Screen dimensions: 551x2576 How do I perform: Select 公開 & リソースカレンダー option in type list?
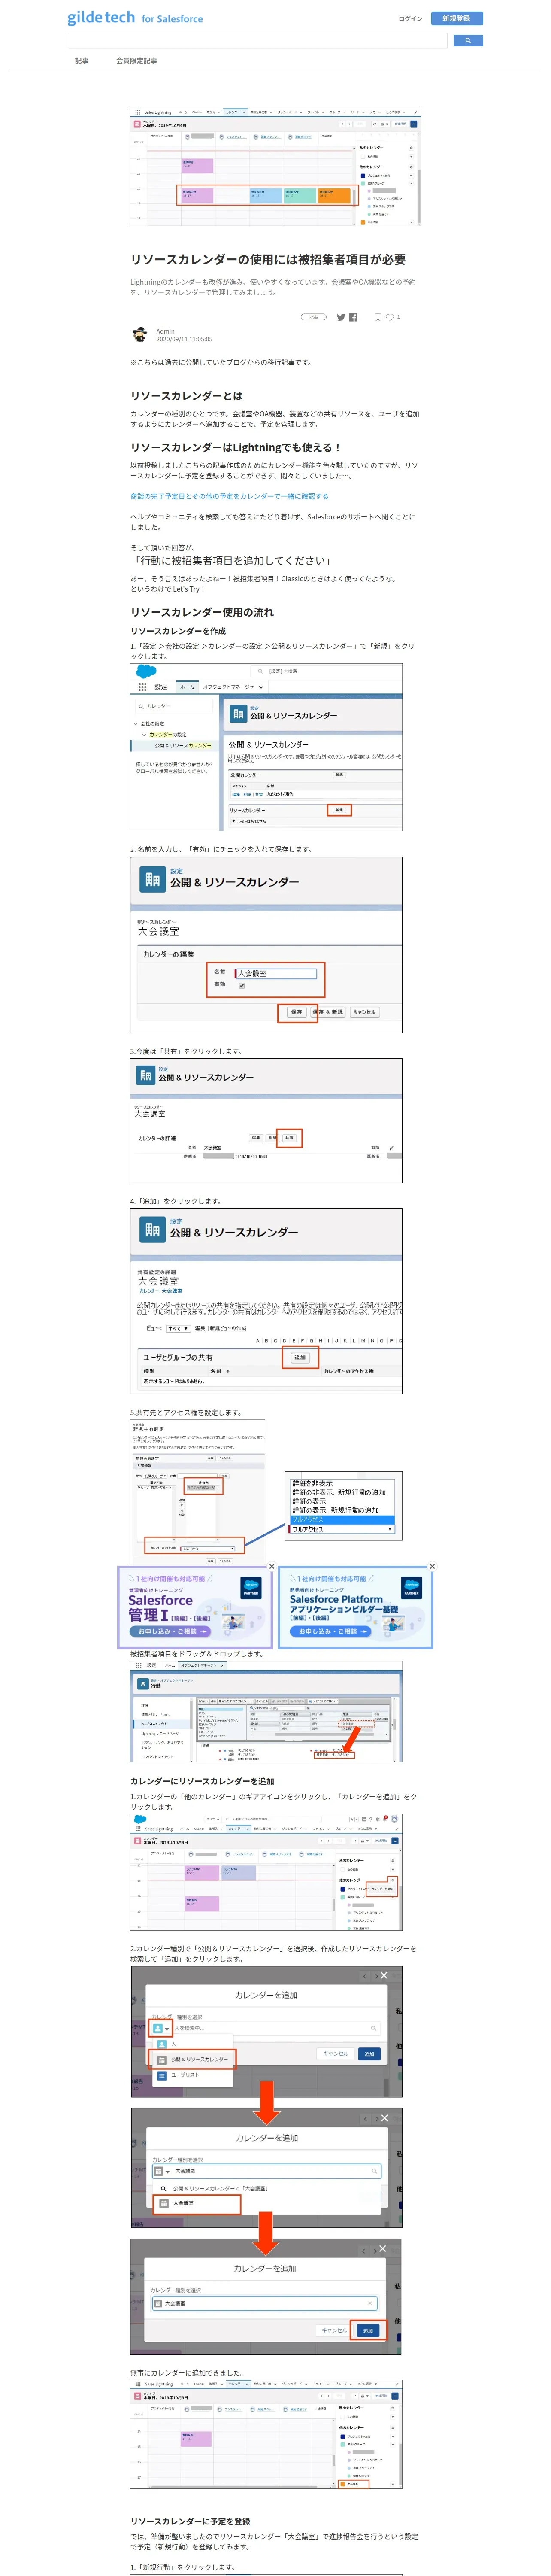tap(193, 2059)
